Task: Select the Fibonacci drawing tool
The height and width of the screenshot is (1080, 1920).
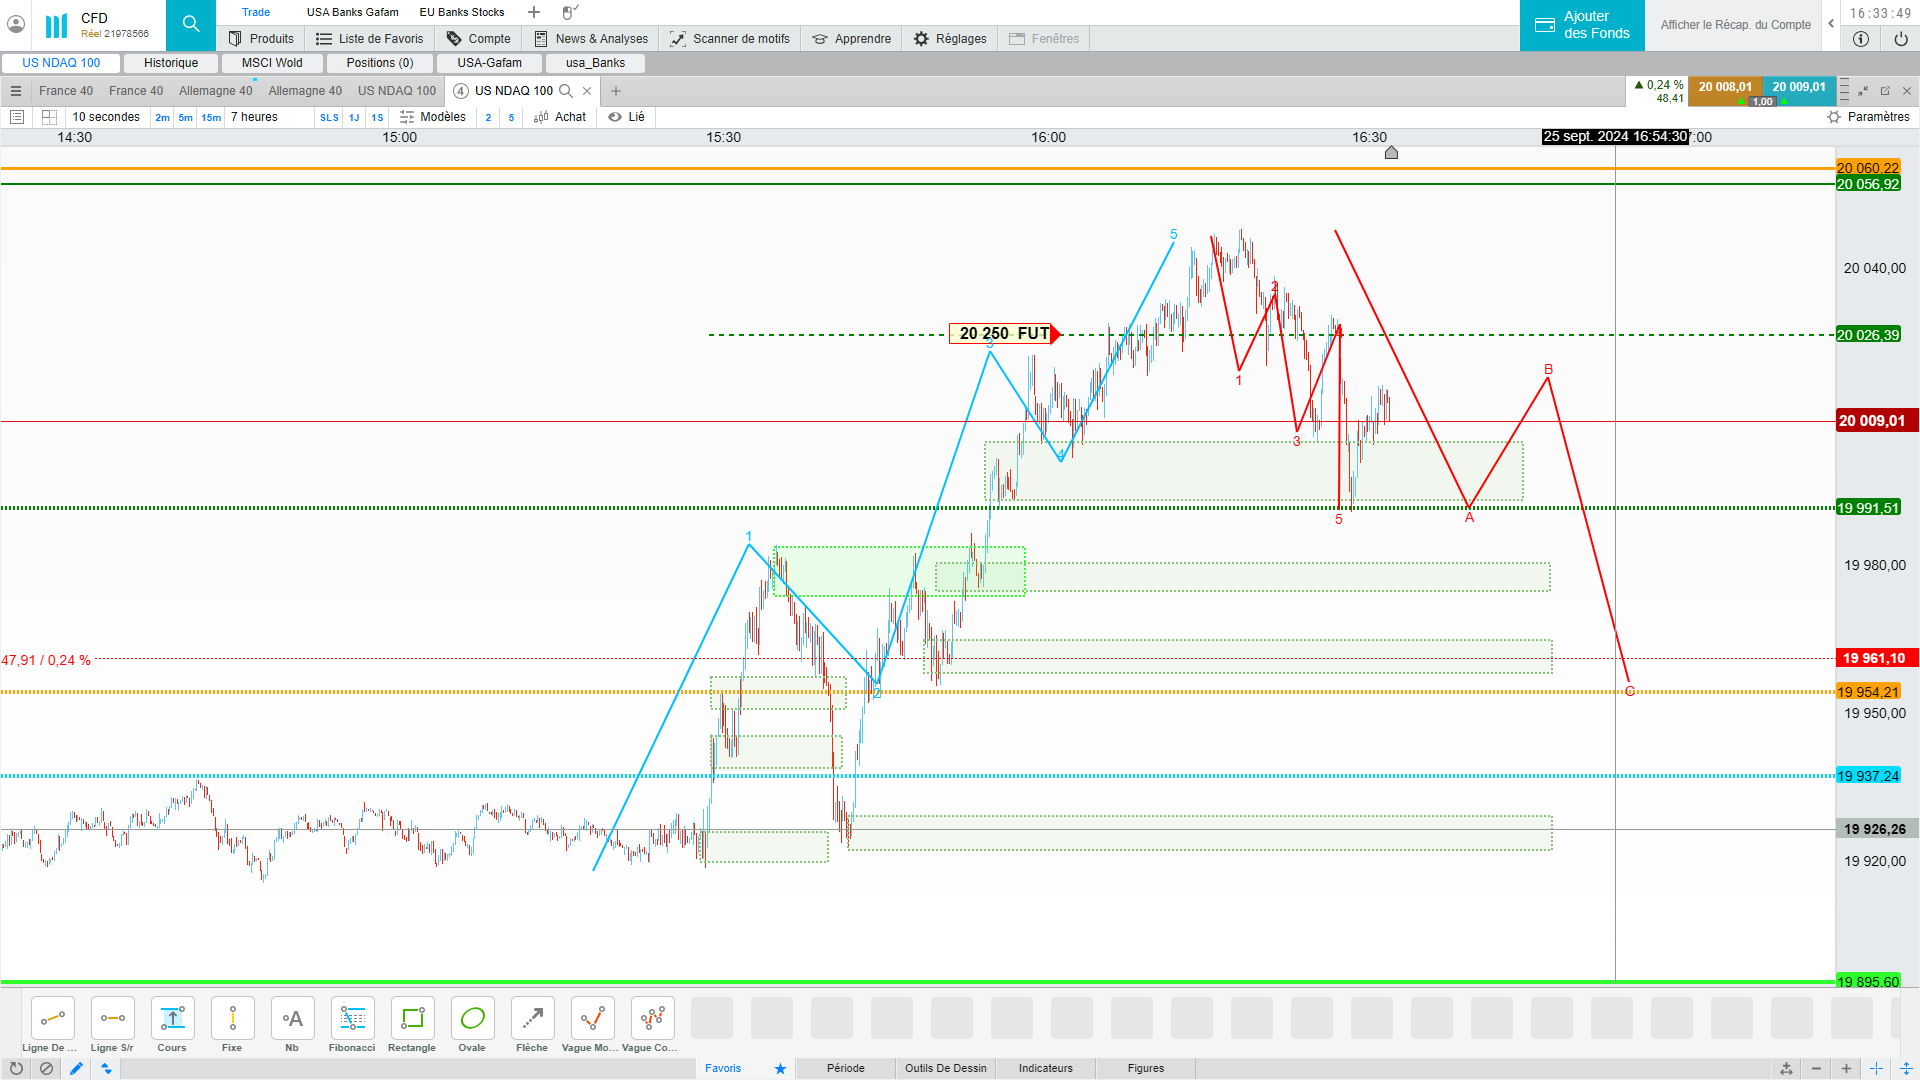Action: tap(352, 1019)
